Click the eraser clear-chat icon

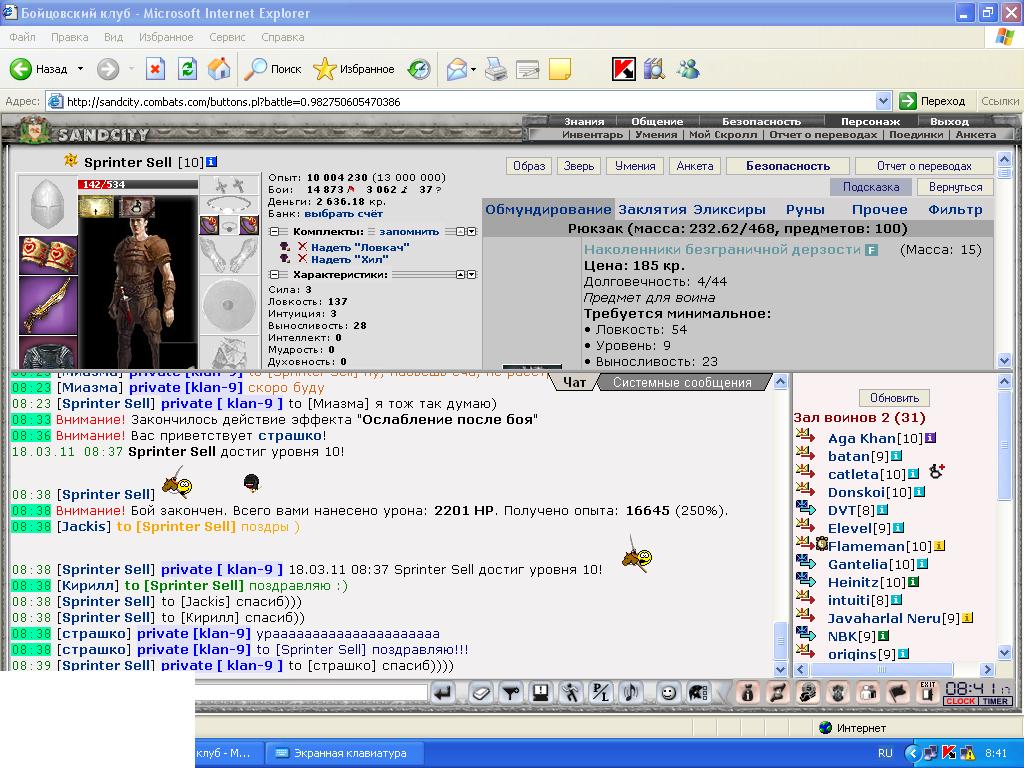(481, 693)
